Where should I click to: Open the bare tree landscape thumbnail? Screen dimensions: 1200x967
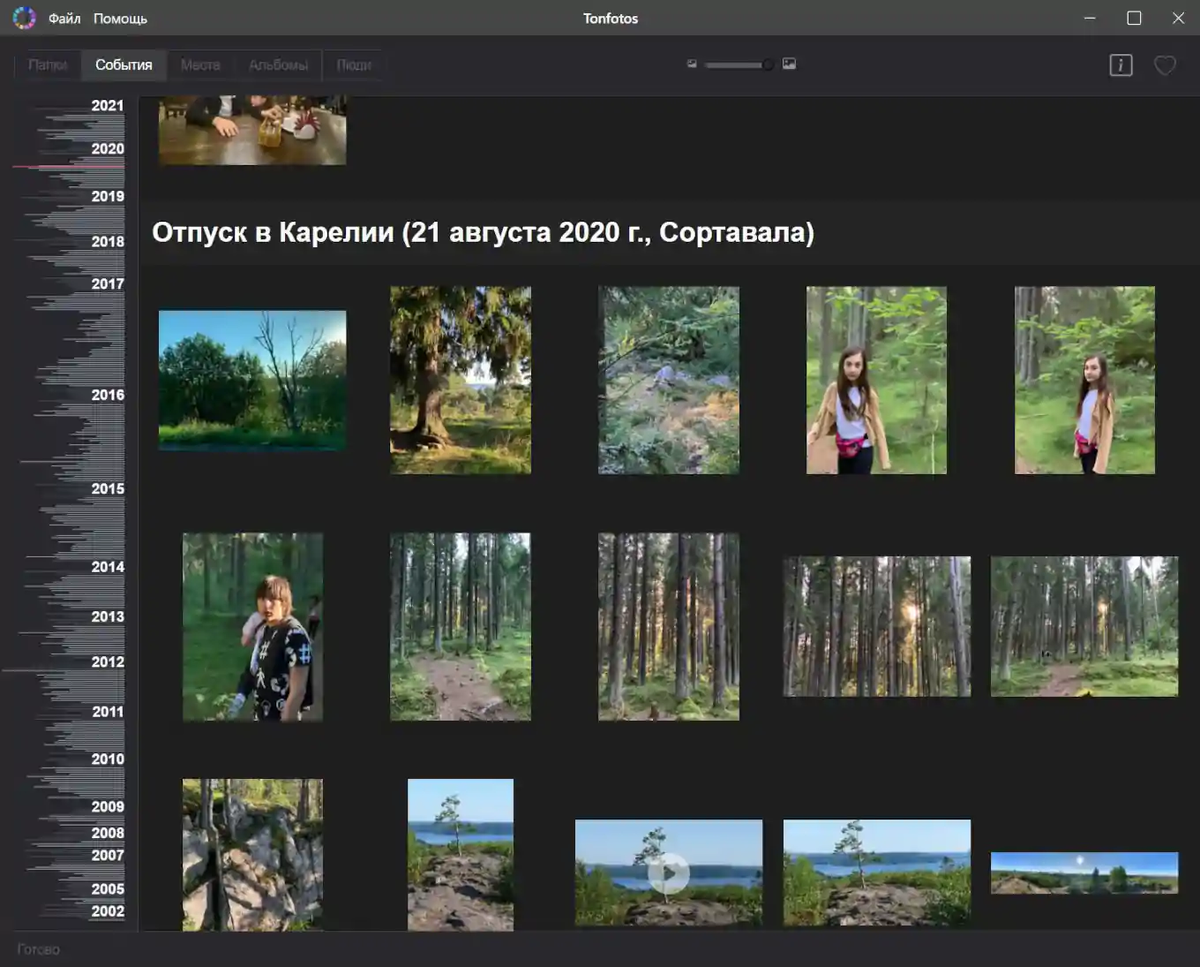(x=252, y=380)
